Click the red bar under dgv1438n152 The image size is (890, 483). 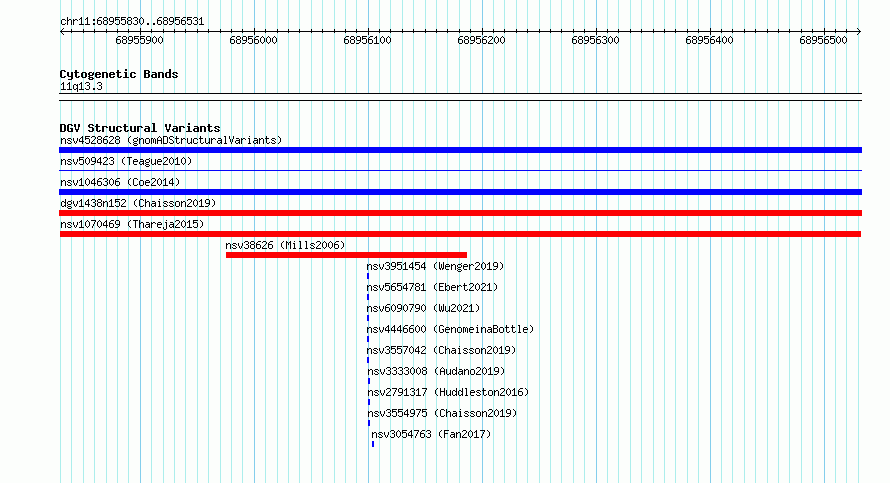[x=460, y=213]
